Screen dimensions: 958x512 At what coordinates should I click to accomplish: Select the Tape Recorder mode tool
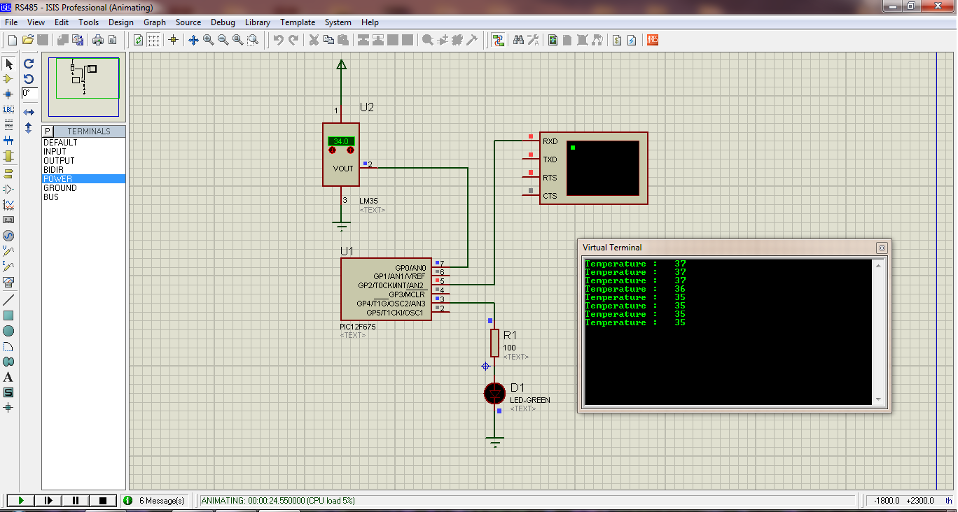coord(9,220)
